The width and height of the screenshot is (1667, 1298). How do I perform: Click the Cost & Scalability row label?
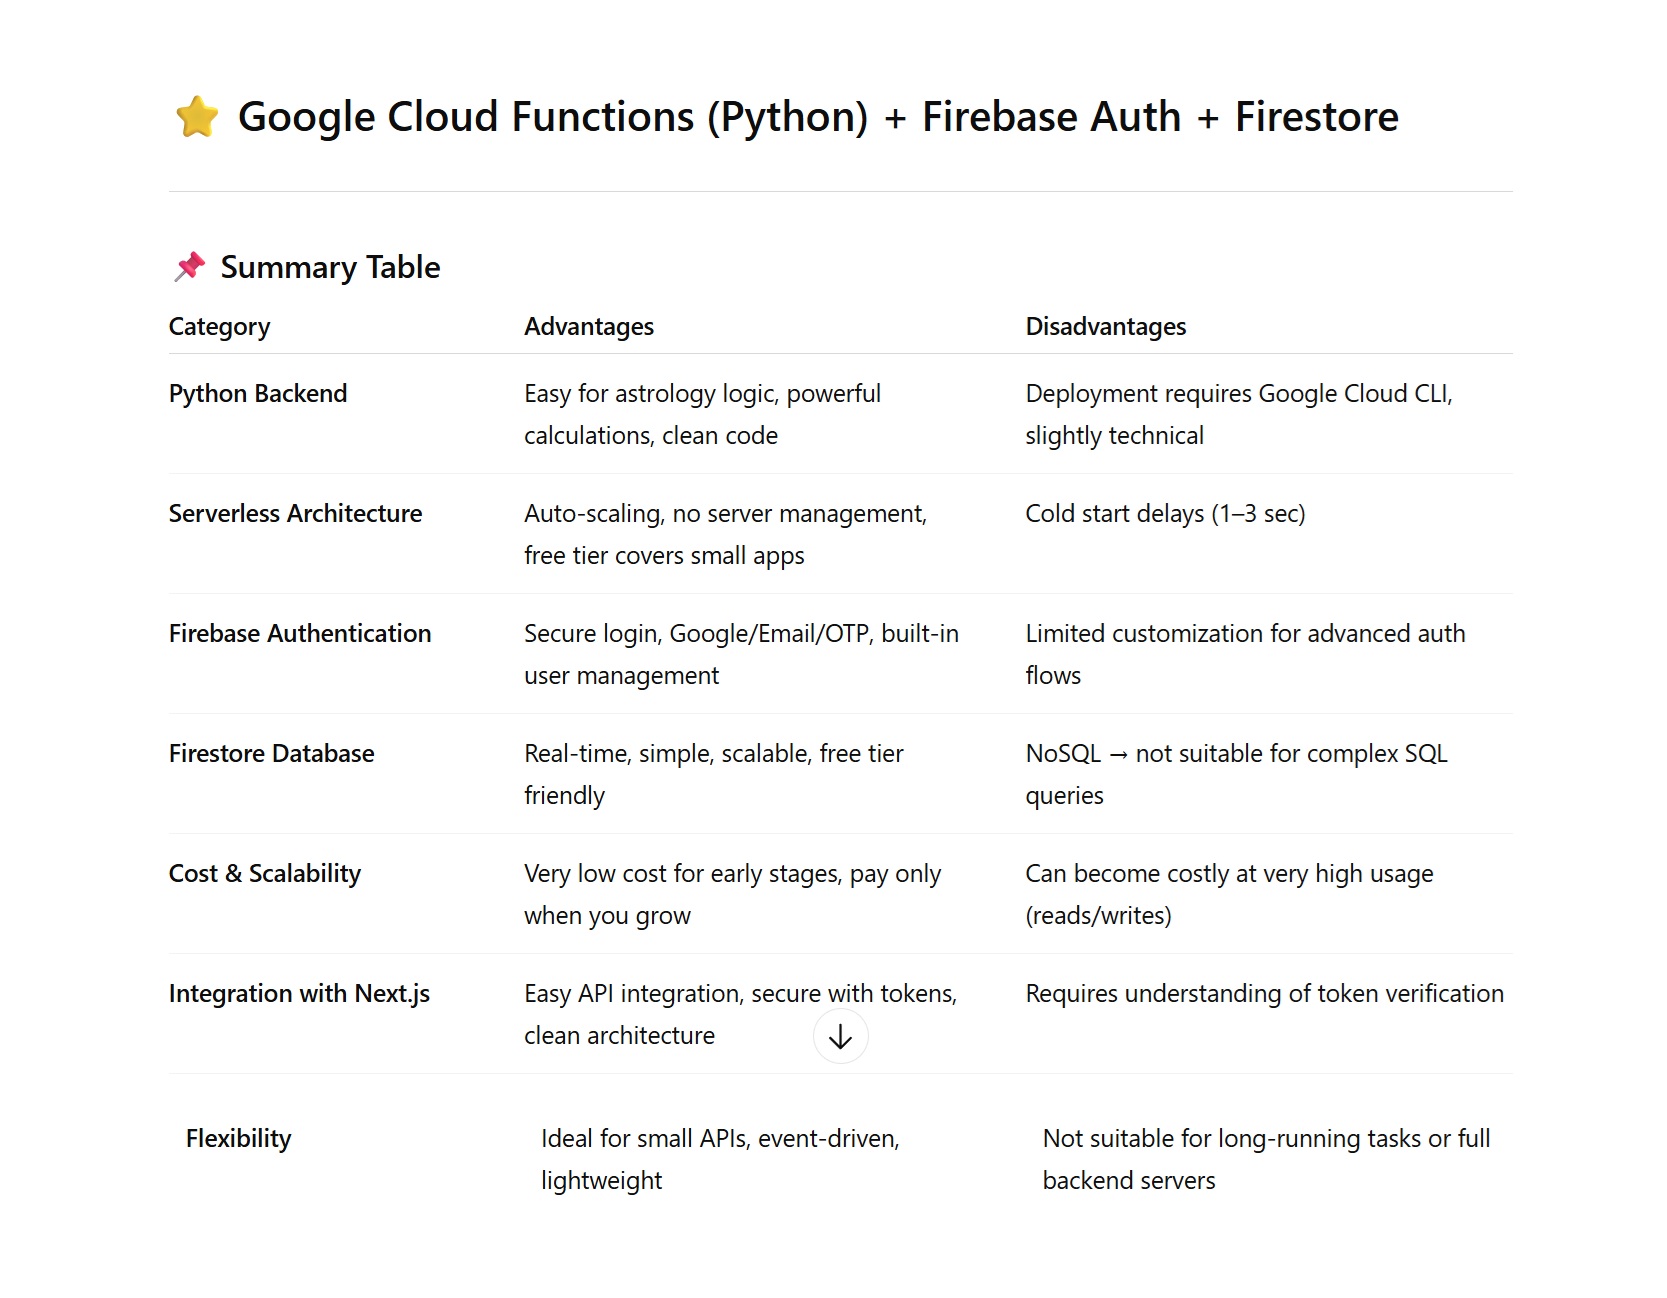tap(265, 874)
